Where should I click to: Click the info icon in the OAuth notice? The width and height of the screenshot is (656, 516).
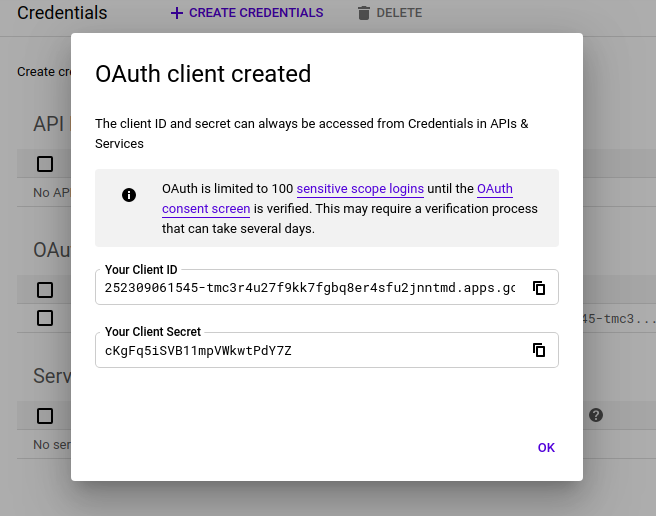click(129, 195)
